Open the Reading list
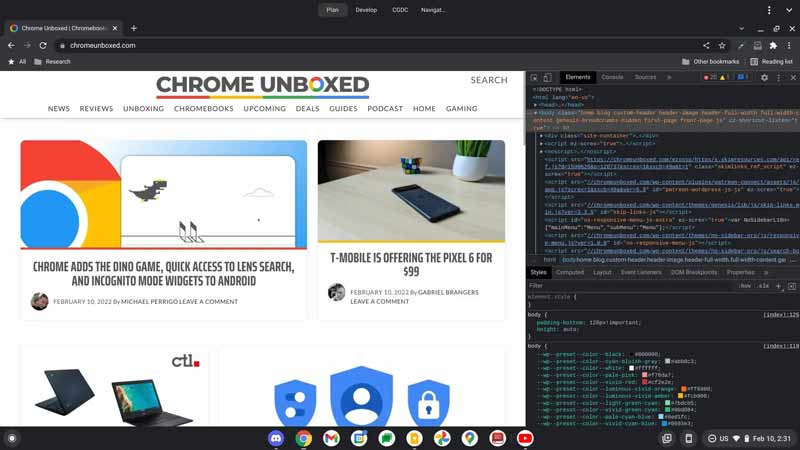Viewport: 800px width, 450px height. pyautogui.click(x=771, y=61)
